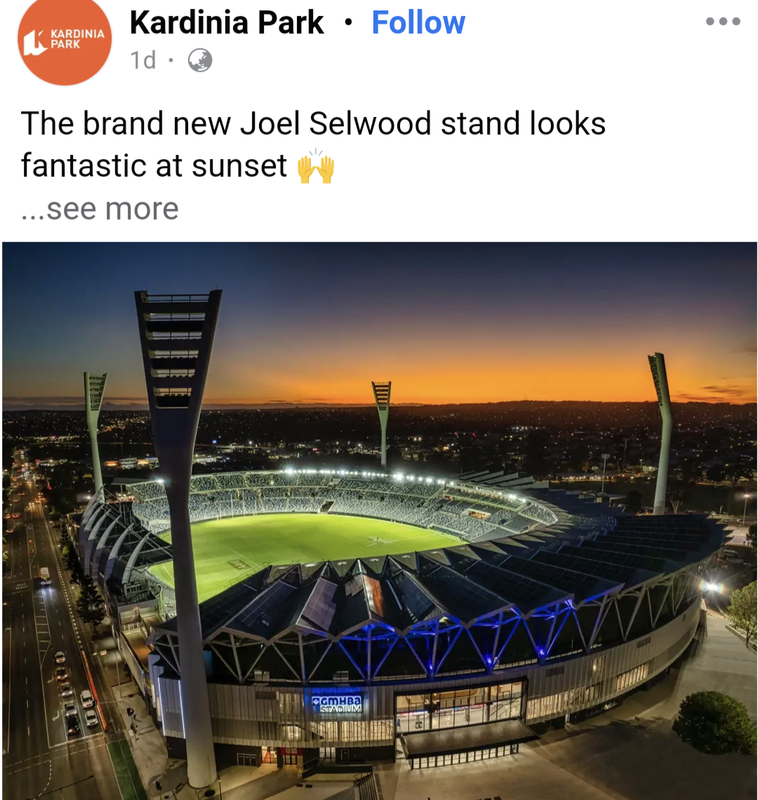Image resolution: width=758 pixels, height=800 pixels.
Task: Open the 1d post timestamp
Action: (143, 60)
